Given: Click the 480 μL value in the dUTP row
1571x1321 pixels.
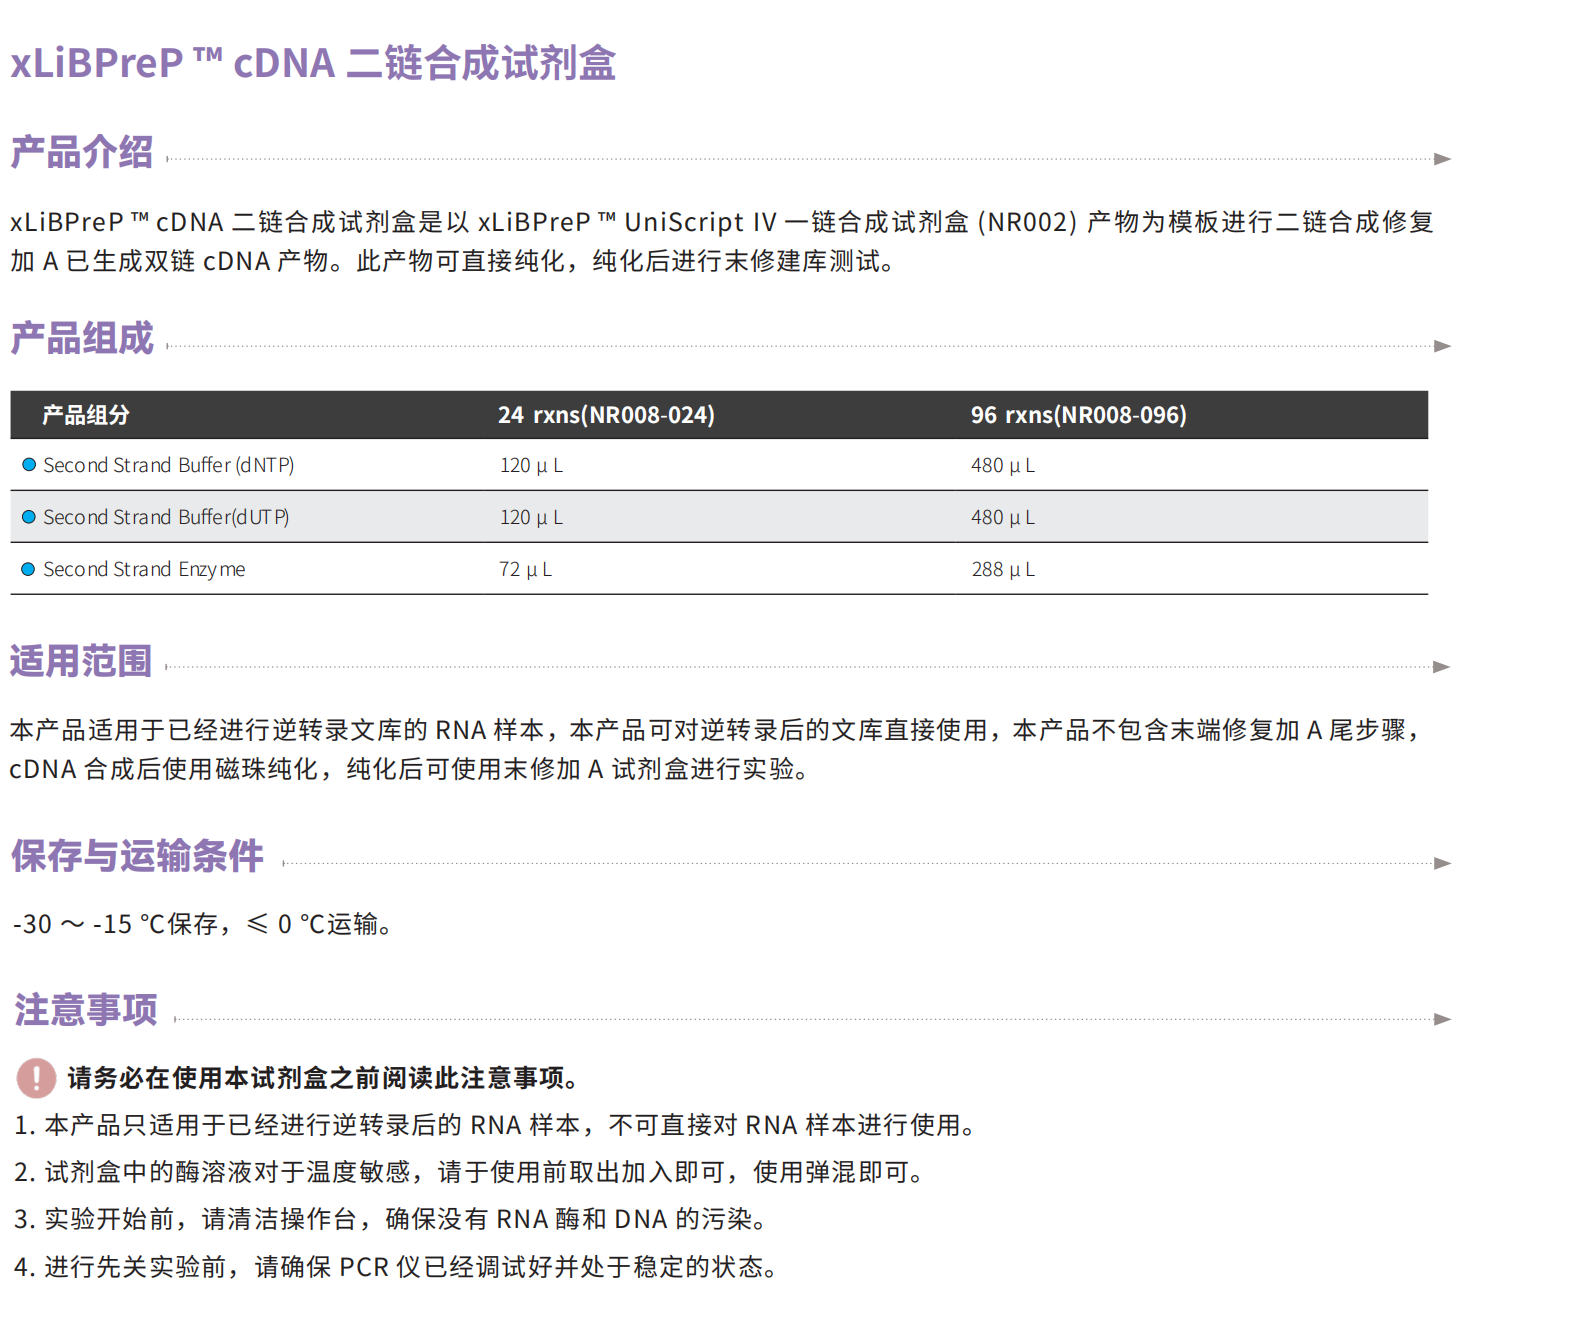Looking at the screenshot, I should tap(1003, 517).
